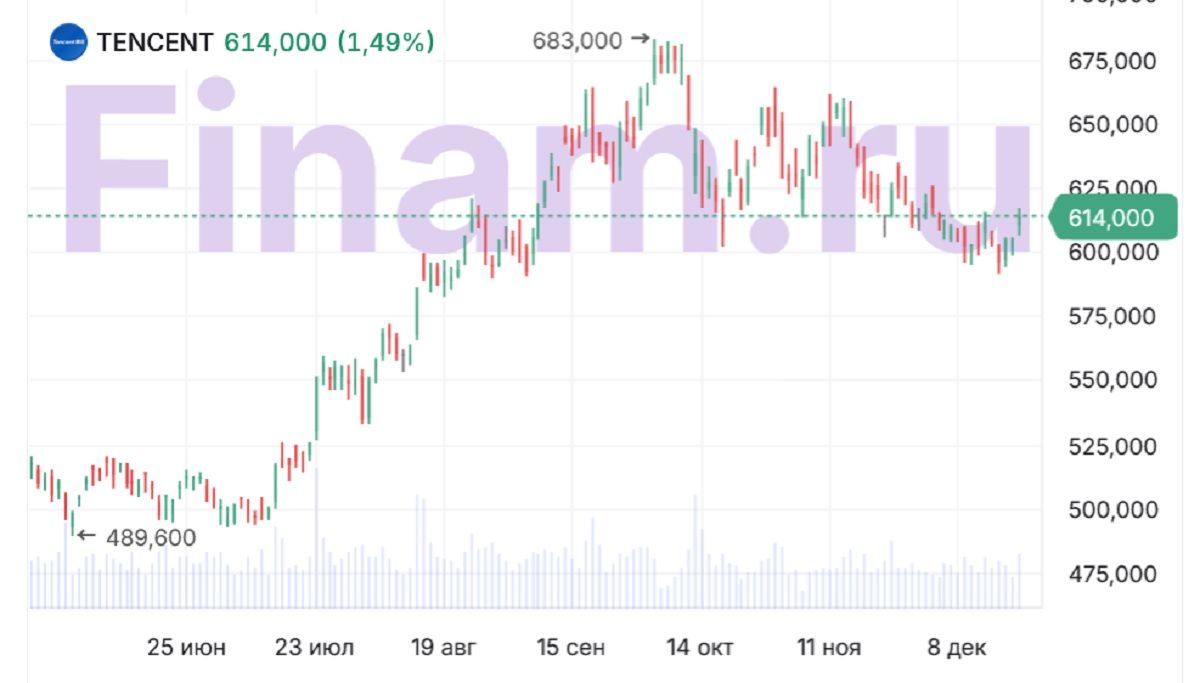The width and height of the screenshot is (1200, 683).
Task: Click the arrow beside the 489,600 low label
Action: [x=86, y=537]
